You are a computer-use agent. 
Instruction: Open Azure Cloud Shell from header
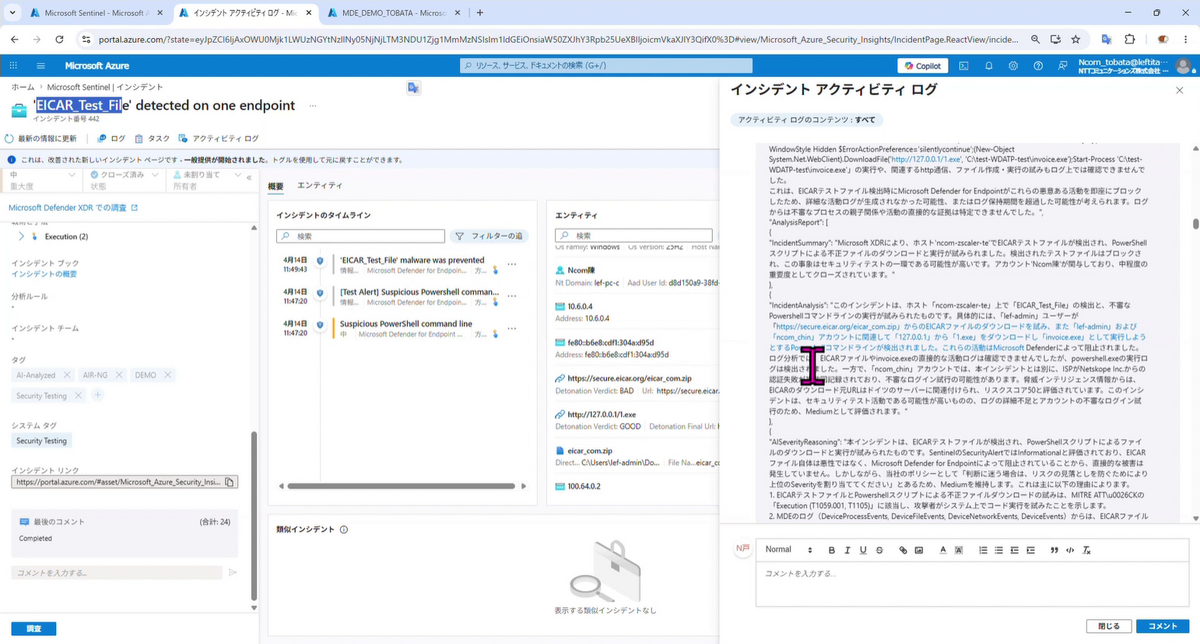pos(964,65)
